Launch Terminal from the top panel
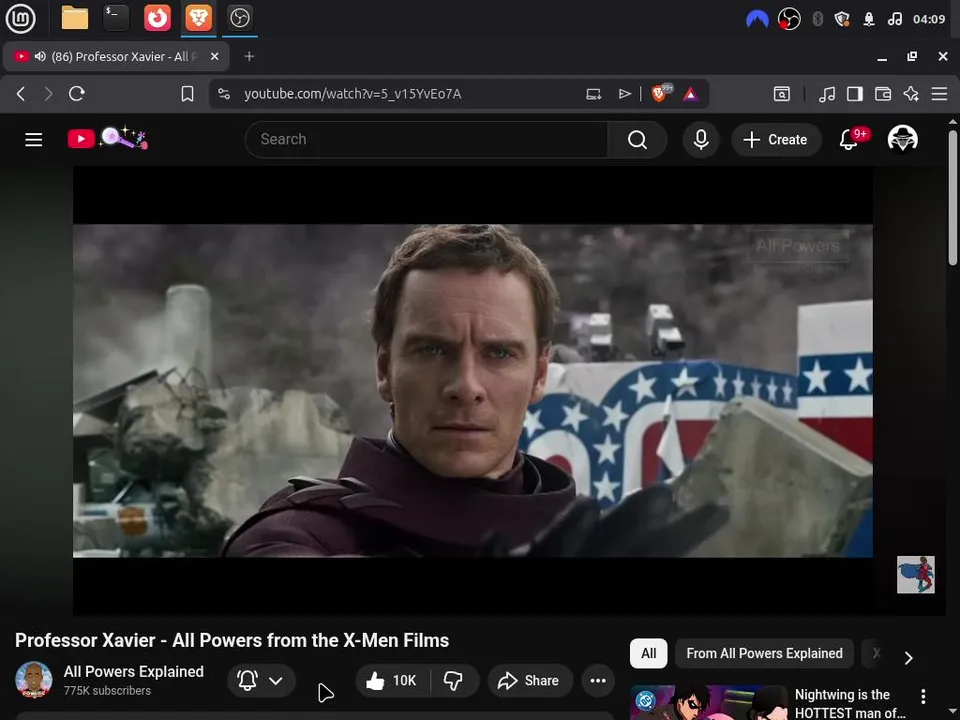This screenshot has height=720, width=960. point(115,18)
